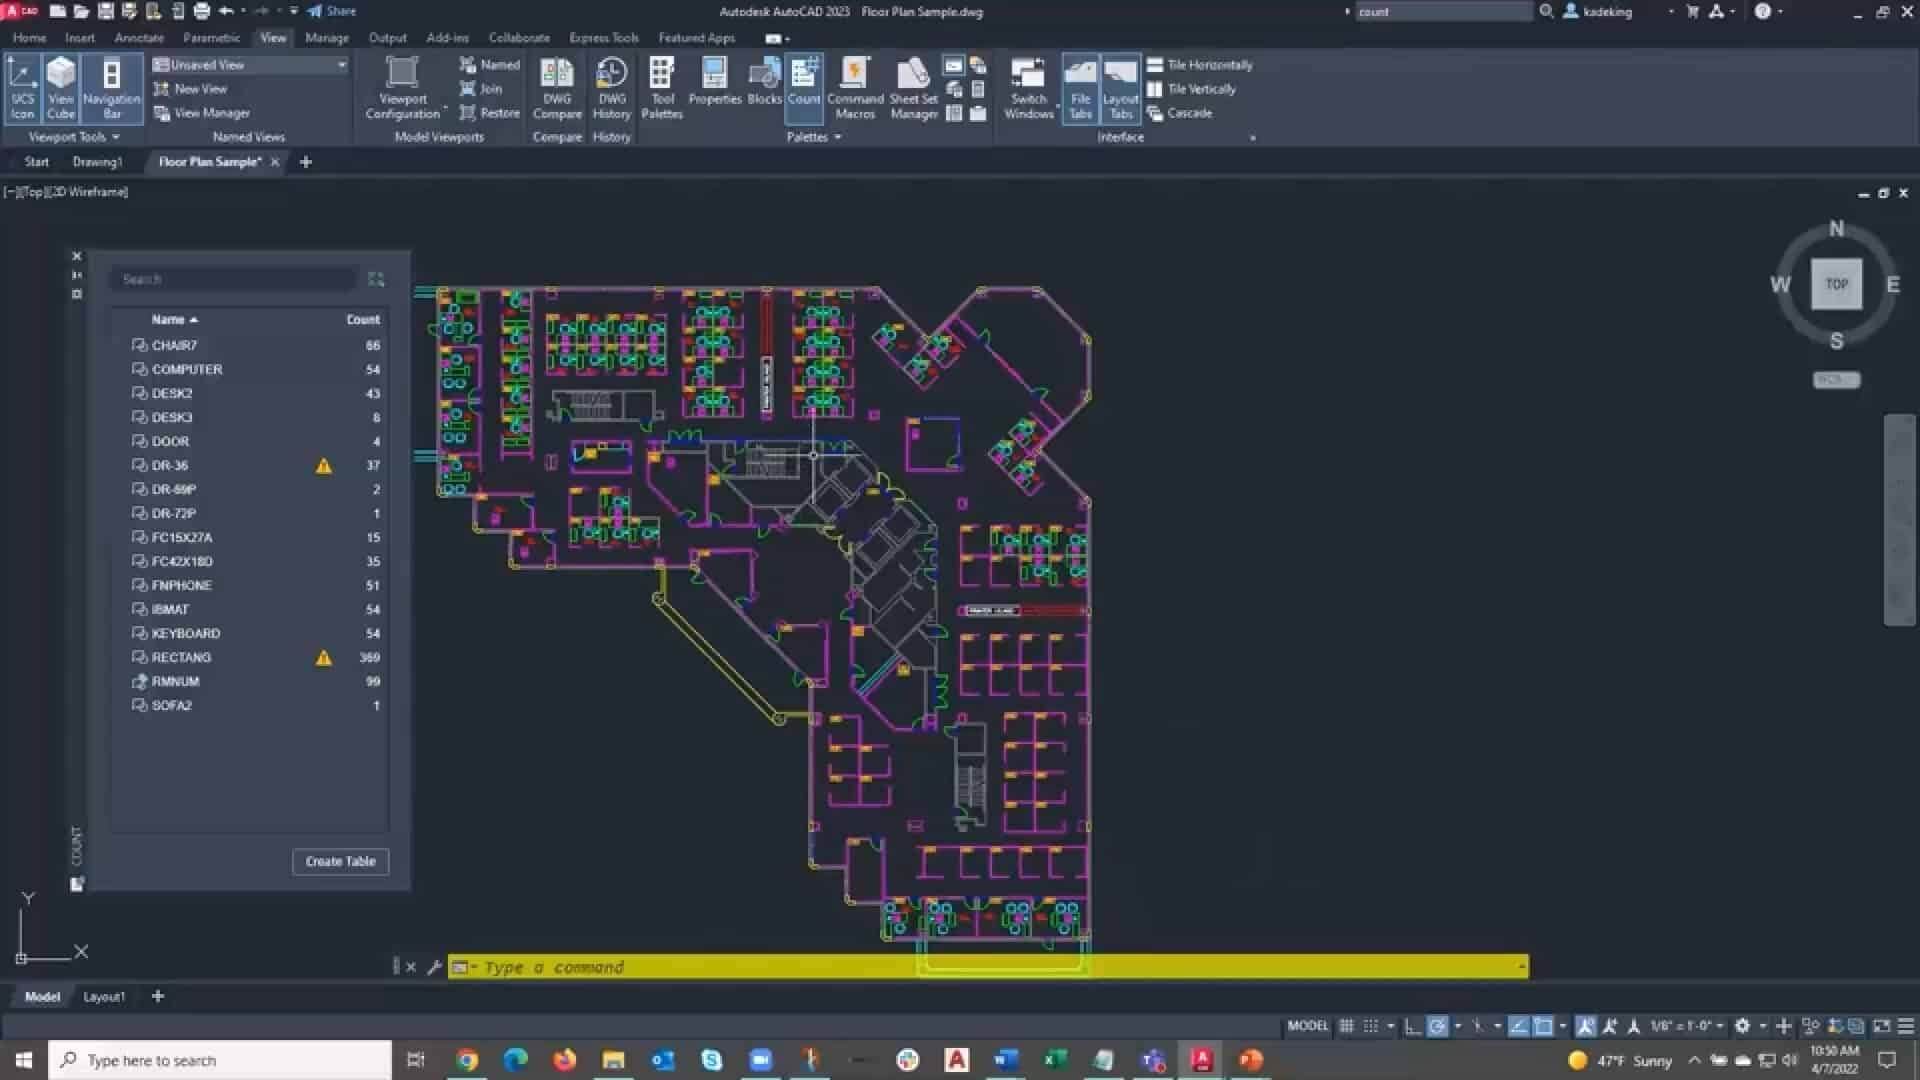The height and width of the screenshot is (1080, 1920).
Task: Click the Create Table button
Action: [340, 862]
